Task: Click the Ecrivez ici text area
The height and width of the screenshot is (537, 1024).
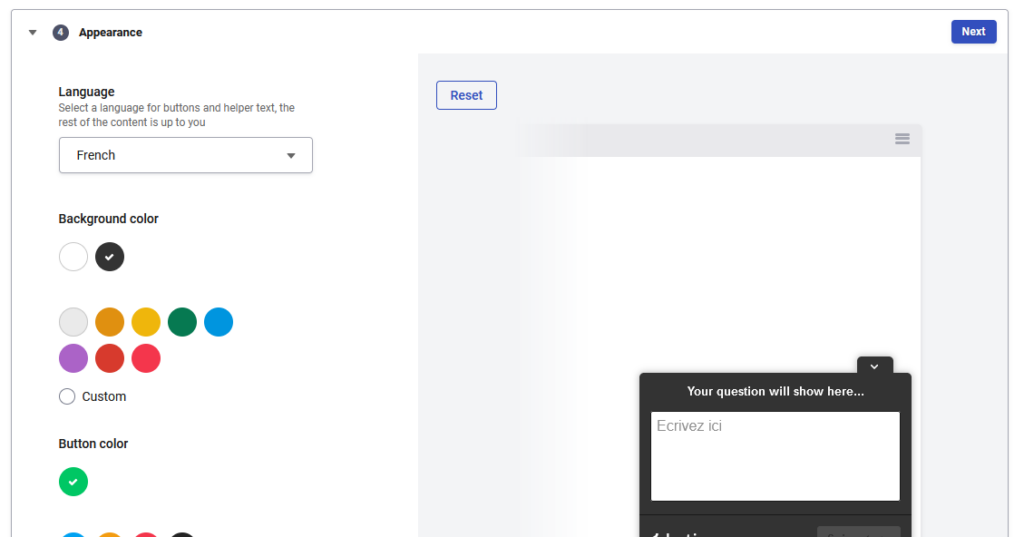Action: [x=775, y=456]
